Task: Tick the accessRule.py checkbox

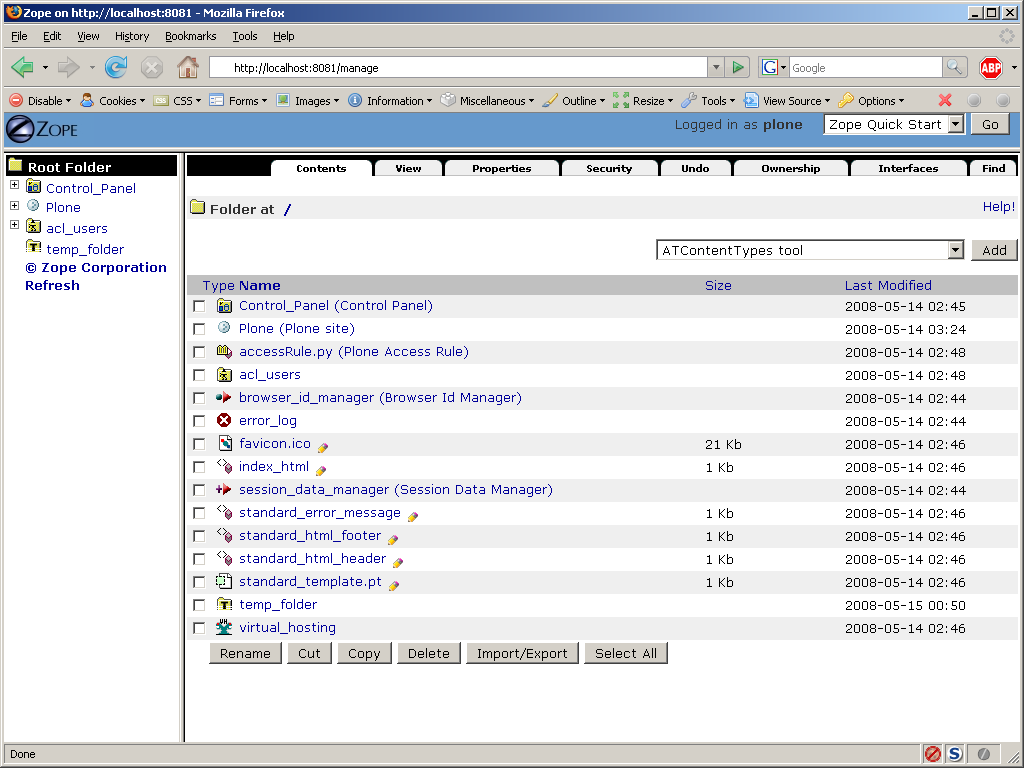Action: pyautogui.click(x=199, y=352)
